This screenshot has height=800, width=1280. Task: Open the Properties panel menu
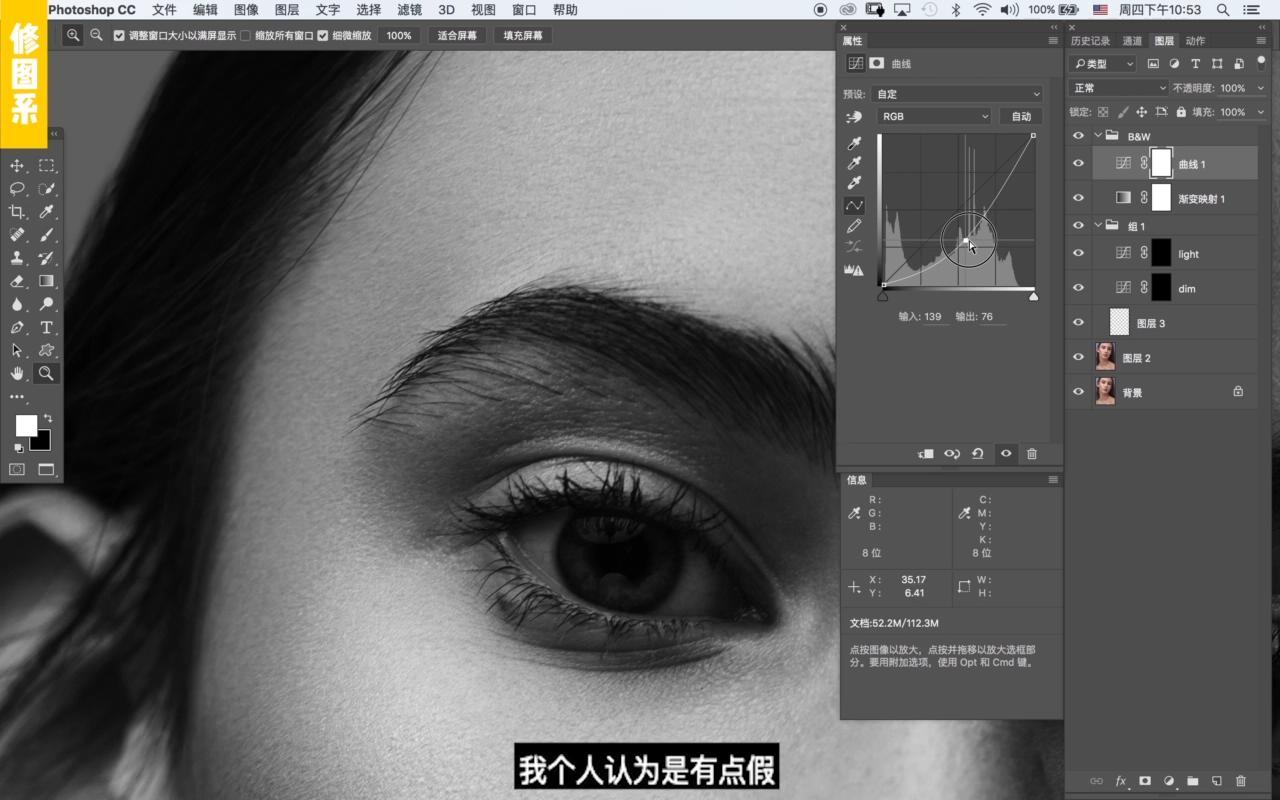tap(1053, 41)
